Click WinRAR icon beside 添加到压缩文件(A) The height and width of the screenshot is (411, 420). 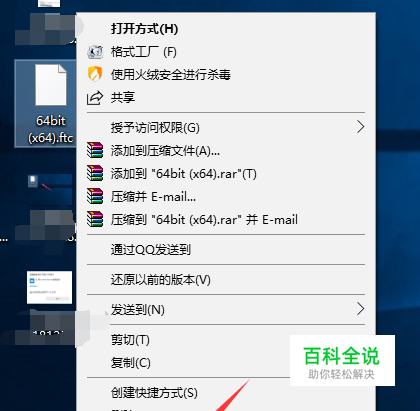(95, 150)
